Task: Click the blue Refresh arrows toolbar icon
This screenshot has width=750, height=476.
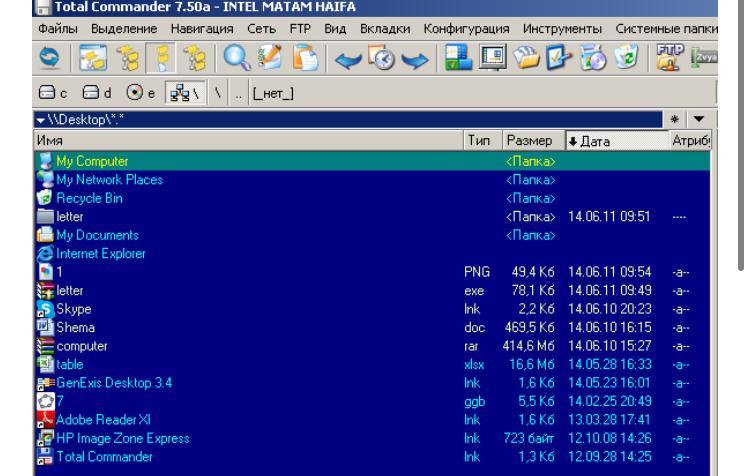Action: (x=50, y=58)
